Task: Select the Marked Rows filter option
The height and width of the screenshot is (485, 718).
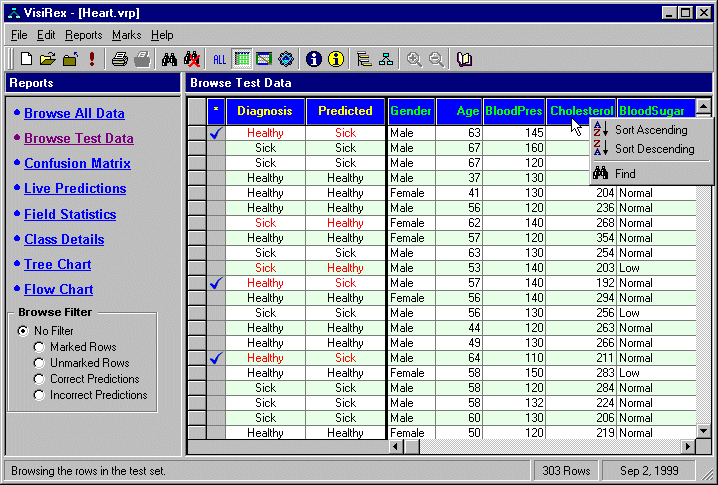Action: coord(39,347)
